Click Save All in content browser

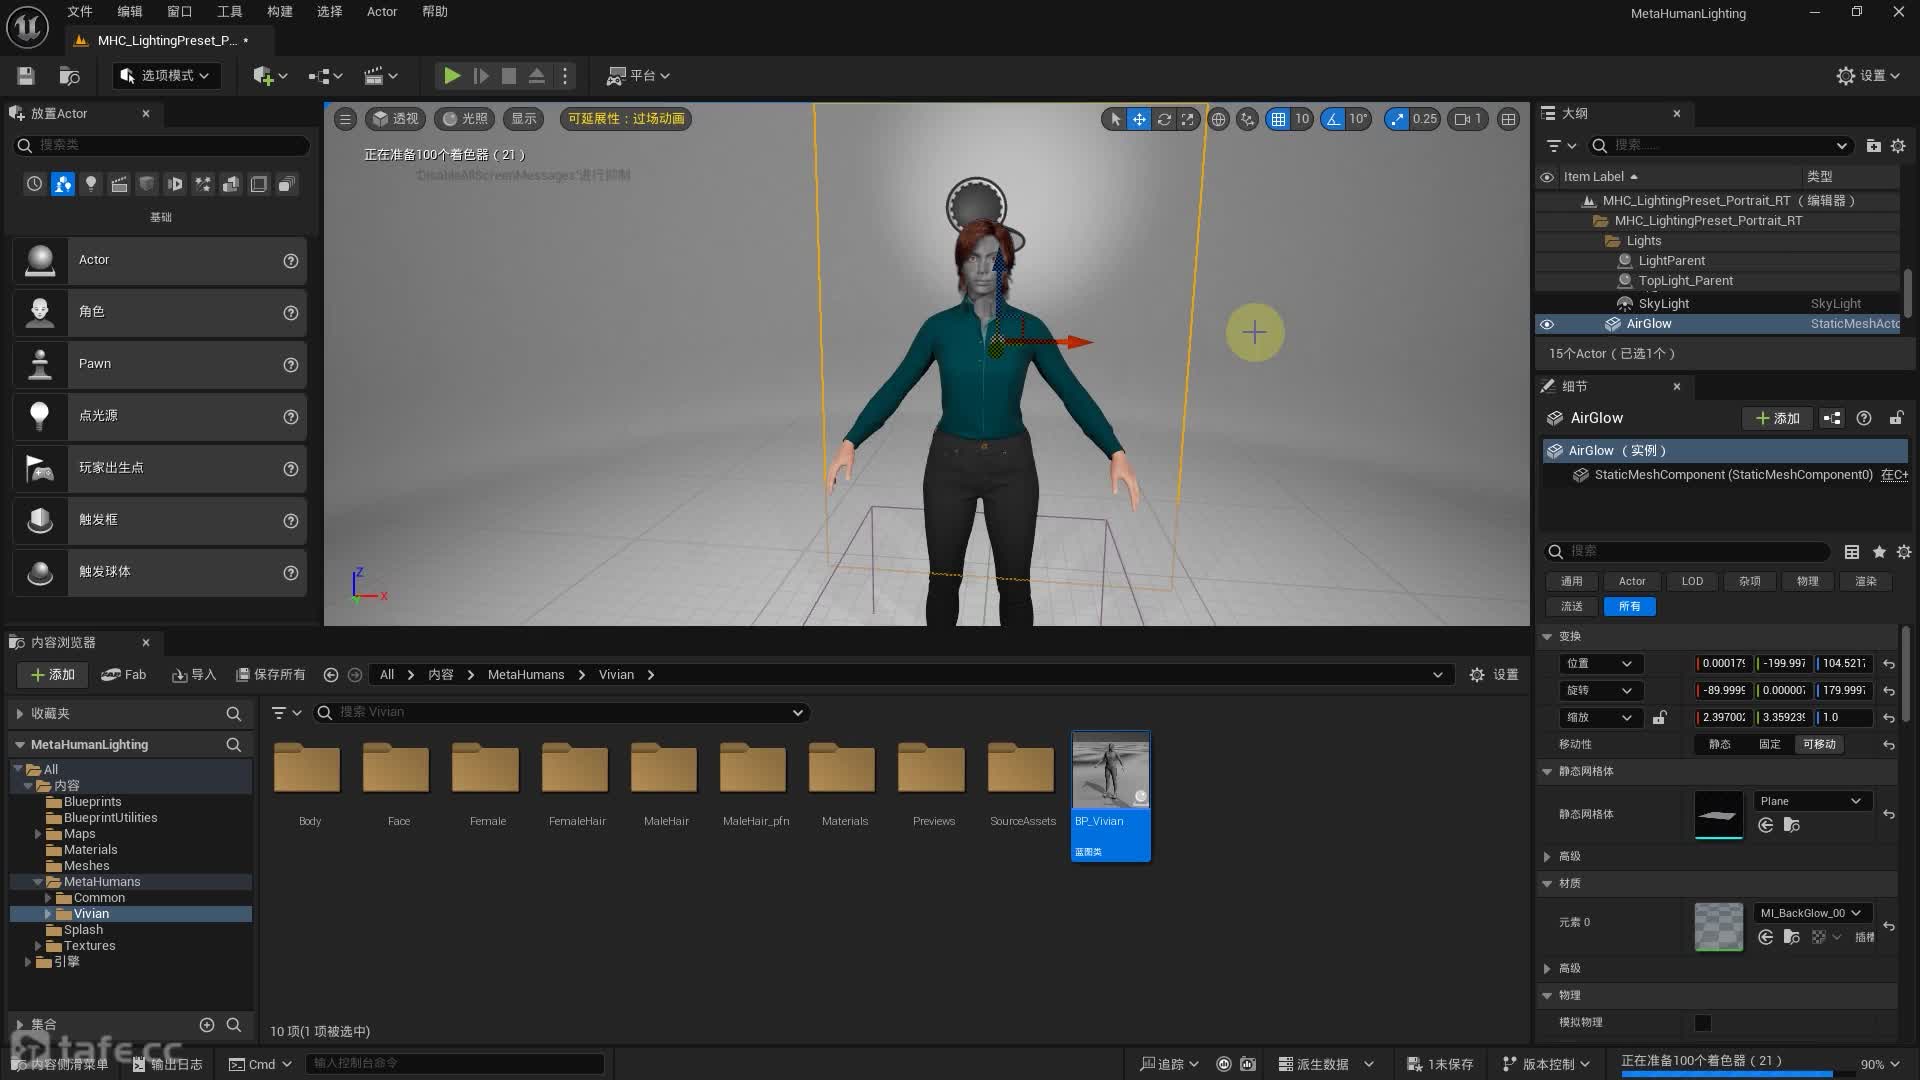[270, 675]
